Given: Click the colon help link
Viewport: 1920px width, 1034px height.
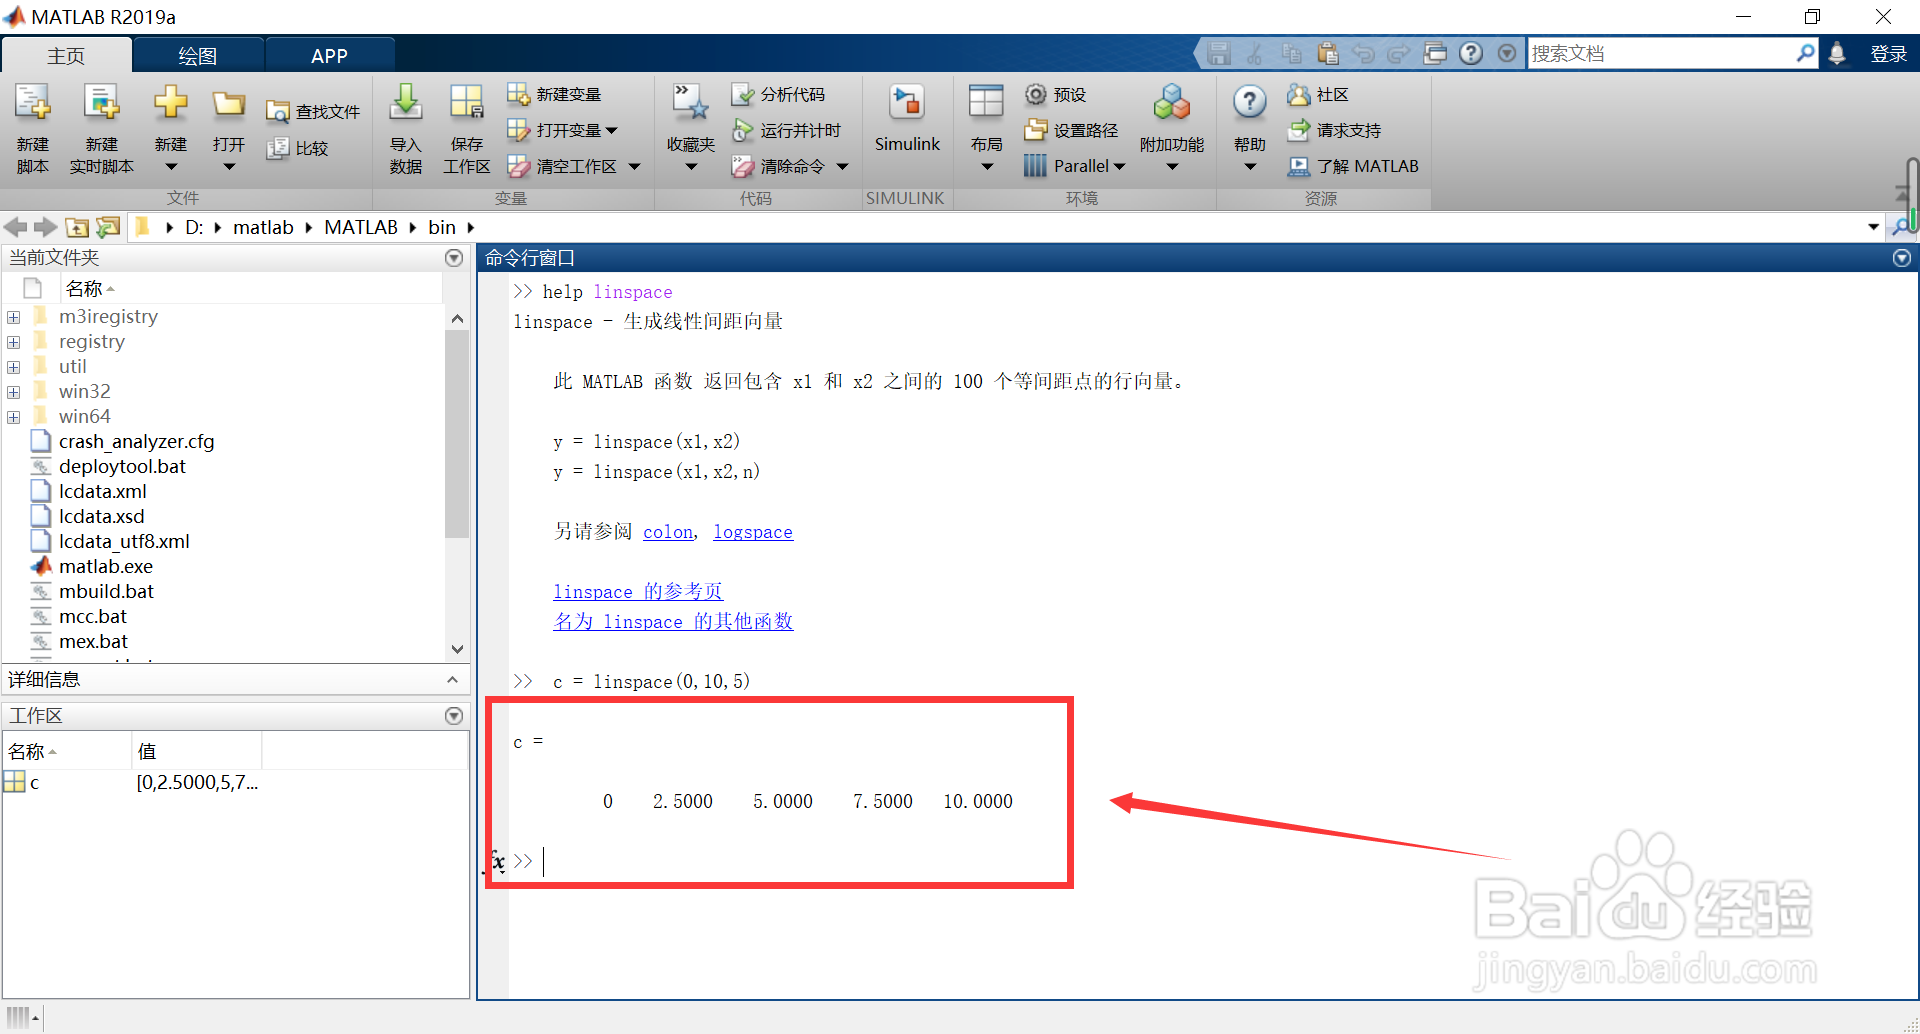Looking at the screenshot, I should [x=668, y=532].
